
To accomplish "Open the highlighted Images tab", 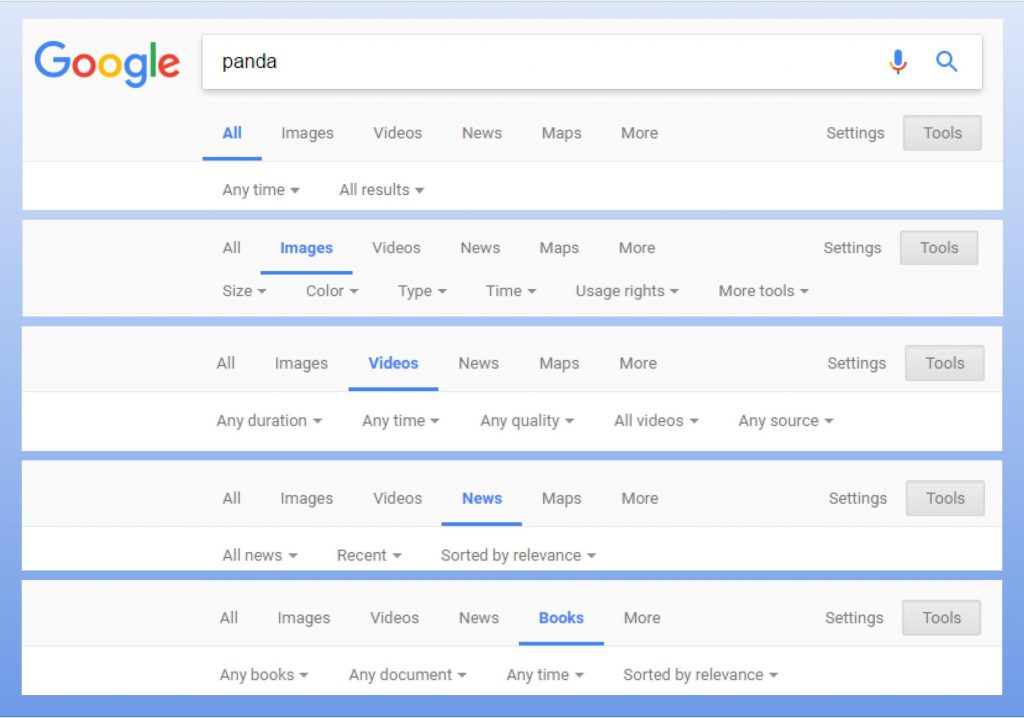I will pos(306,248).
